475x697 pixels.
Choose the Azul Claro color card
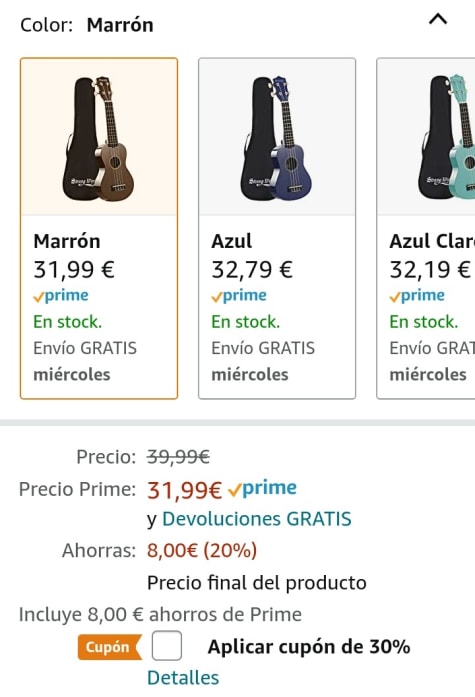pos(426,228)
